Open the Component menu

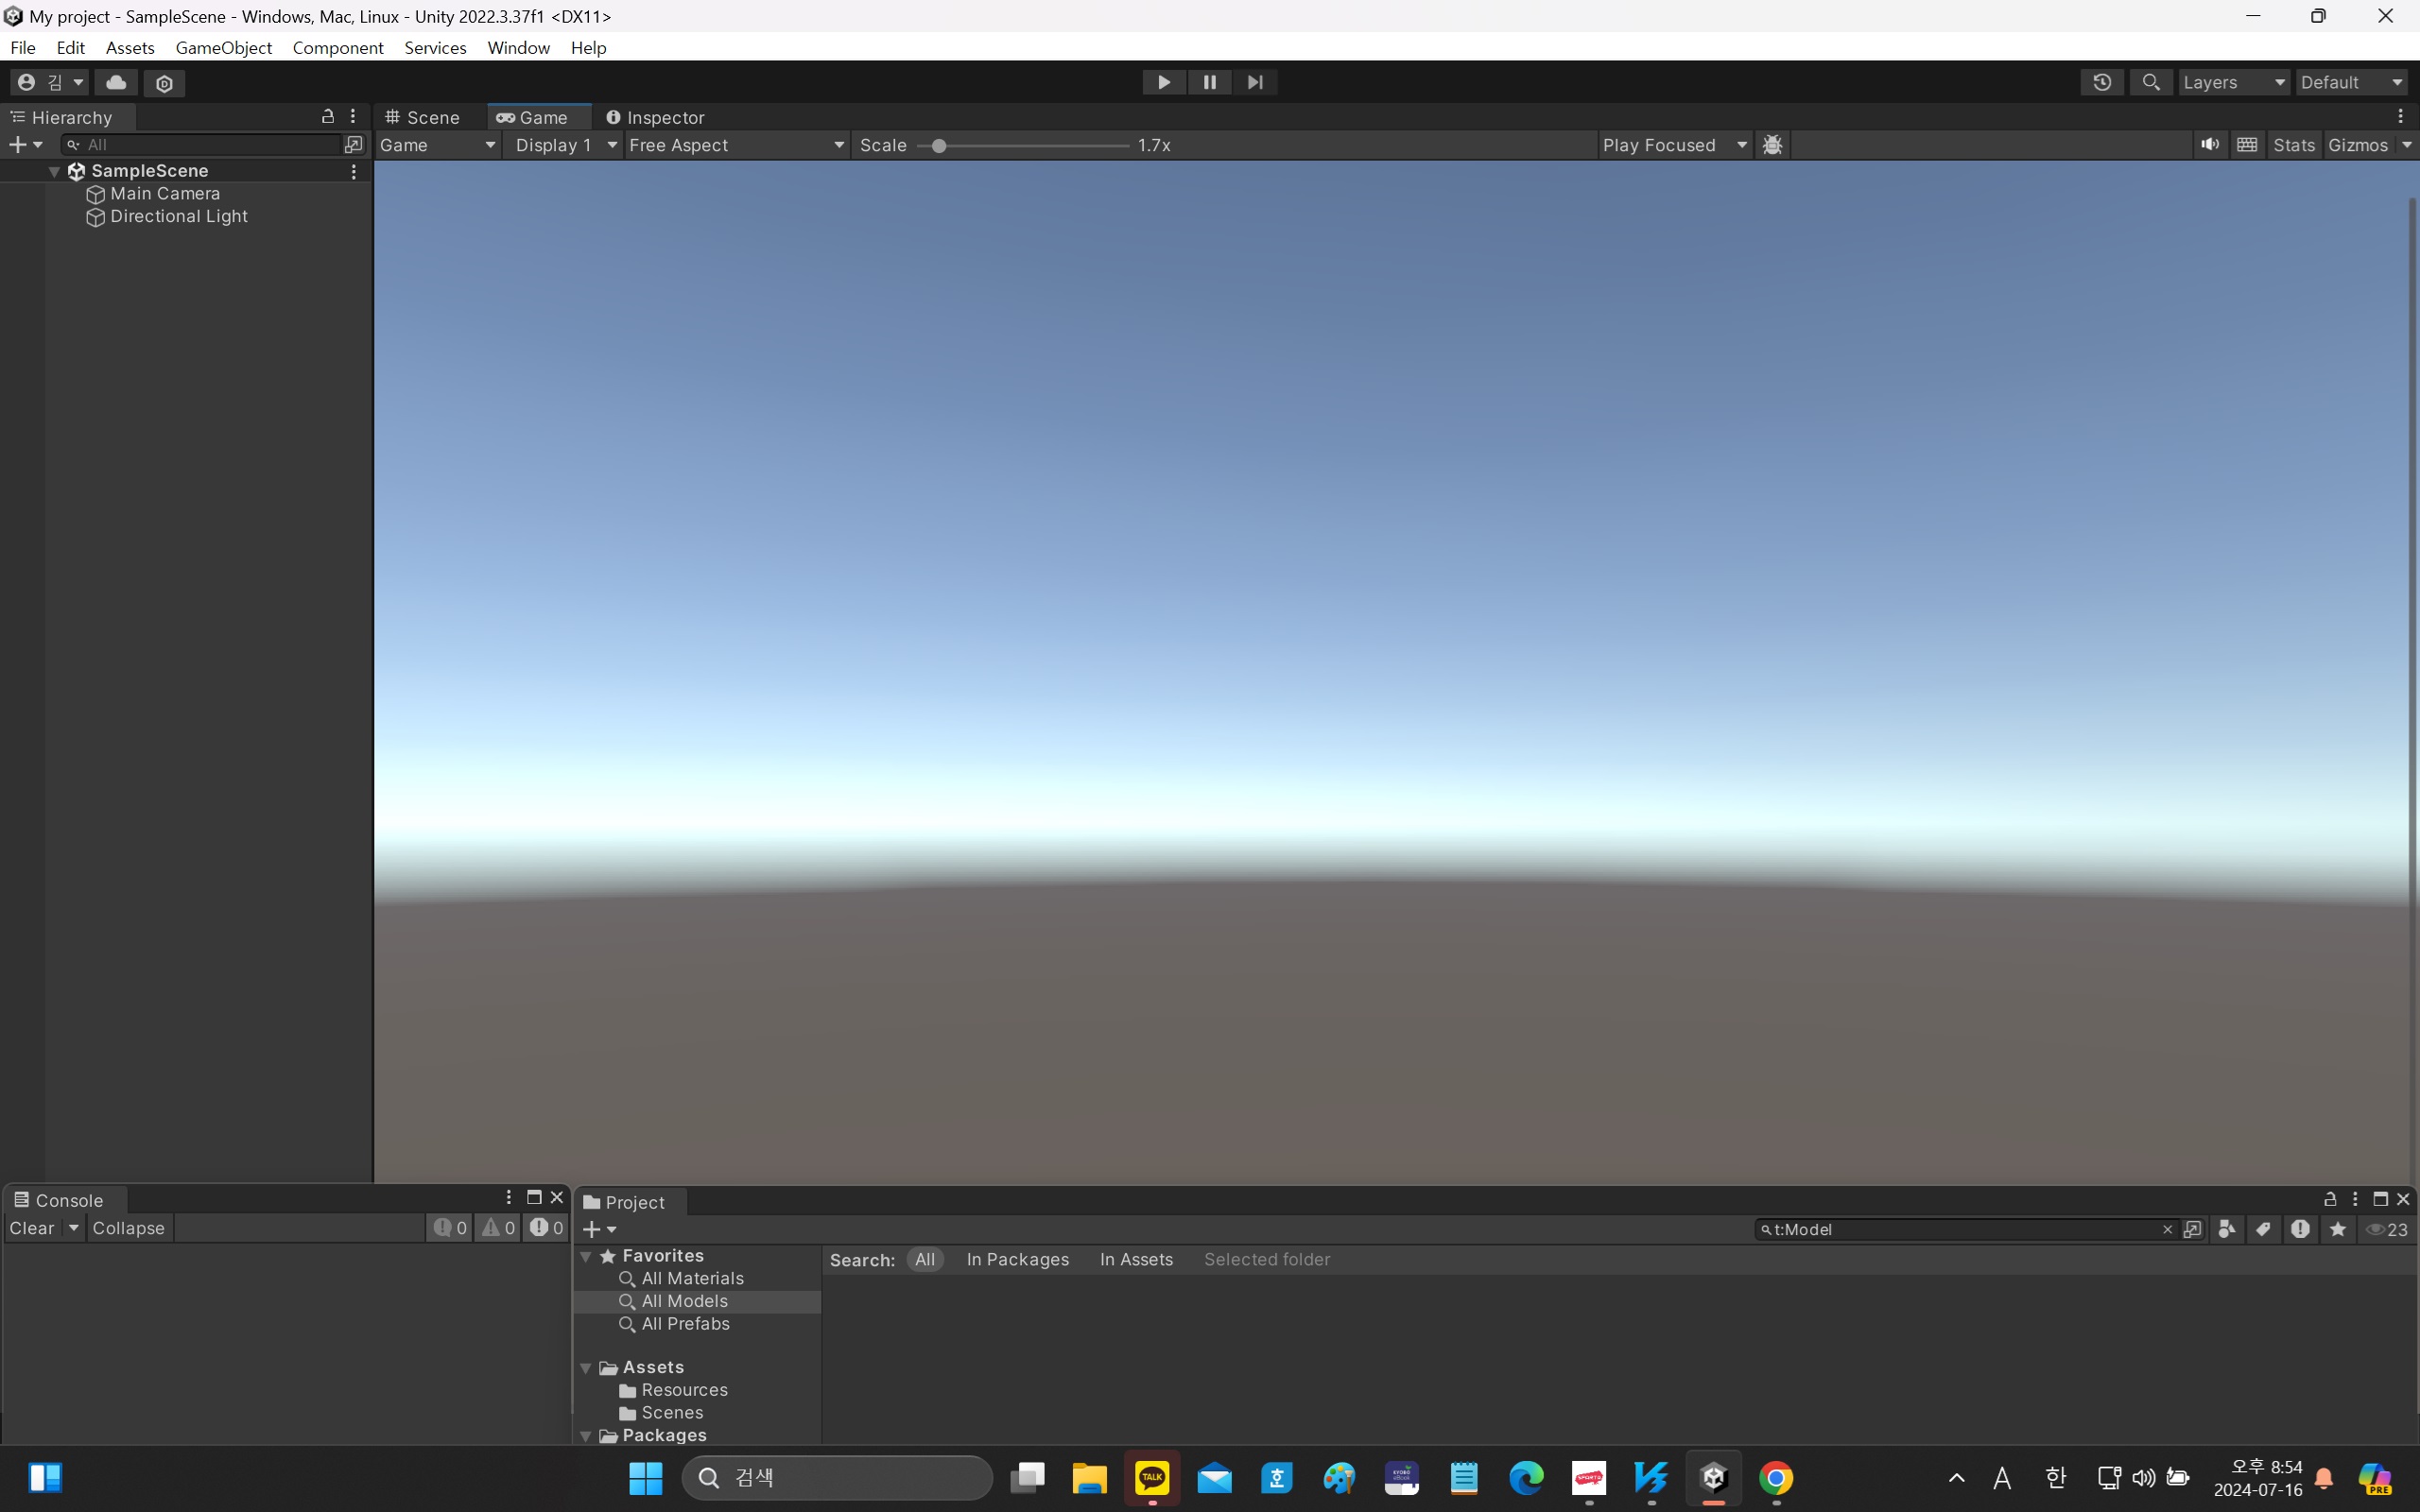click(x=338, y=48)
